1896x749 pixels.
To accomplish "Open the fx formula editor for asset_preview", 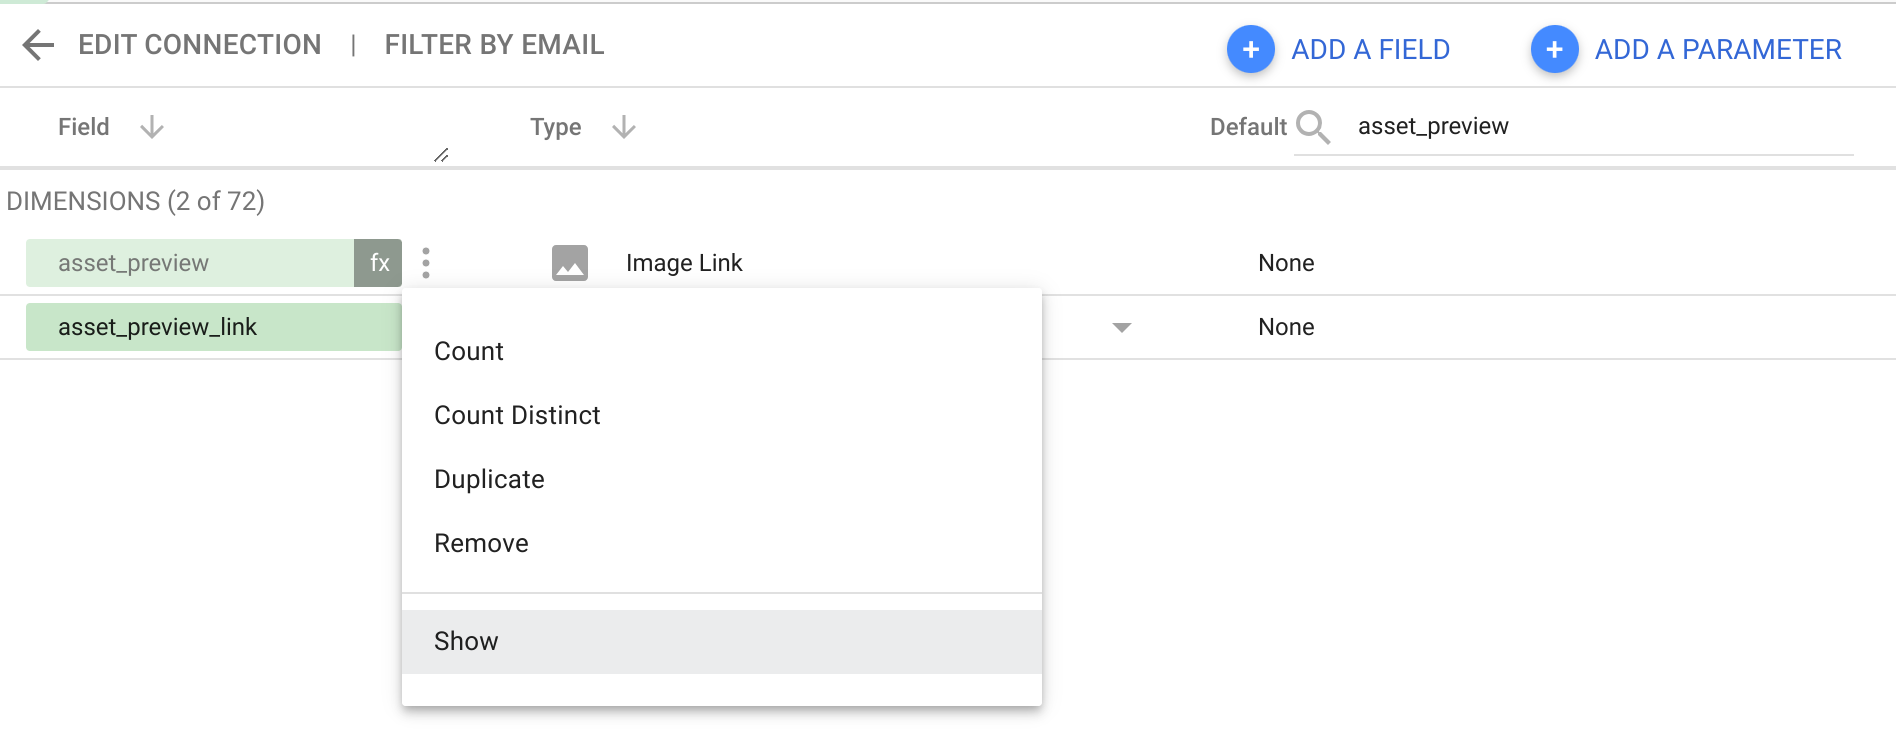I will (x=379, y=263).
